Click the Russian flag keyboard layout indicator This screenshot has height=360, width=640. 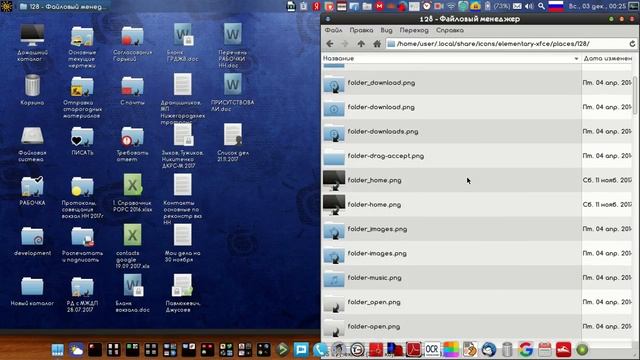[556, 6]
